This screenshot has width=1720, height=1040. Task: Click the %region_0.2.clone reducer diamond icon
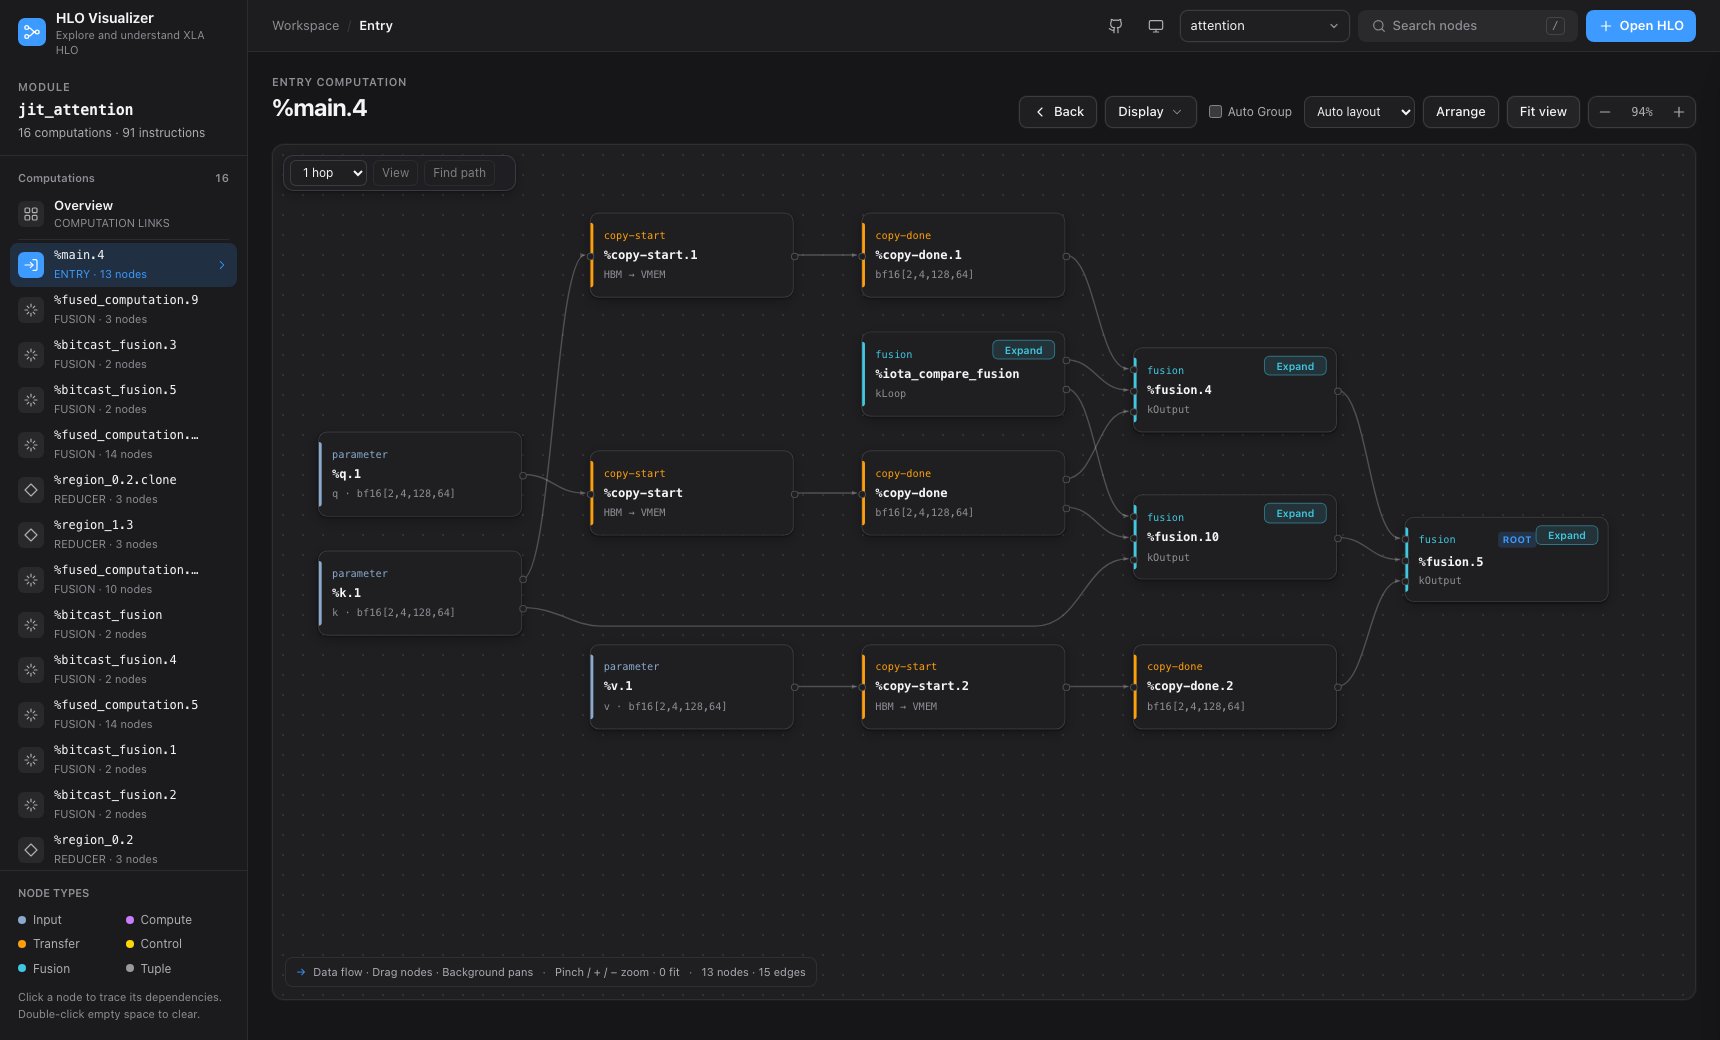tap(31, 490)
